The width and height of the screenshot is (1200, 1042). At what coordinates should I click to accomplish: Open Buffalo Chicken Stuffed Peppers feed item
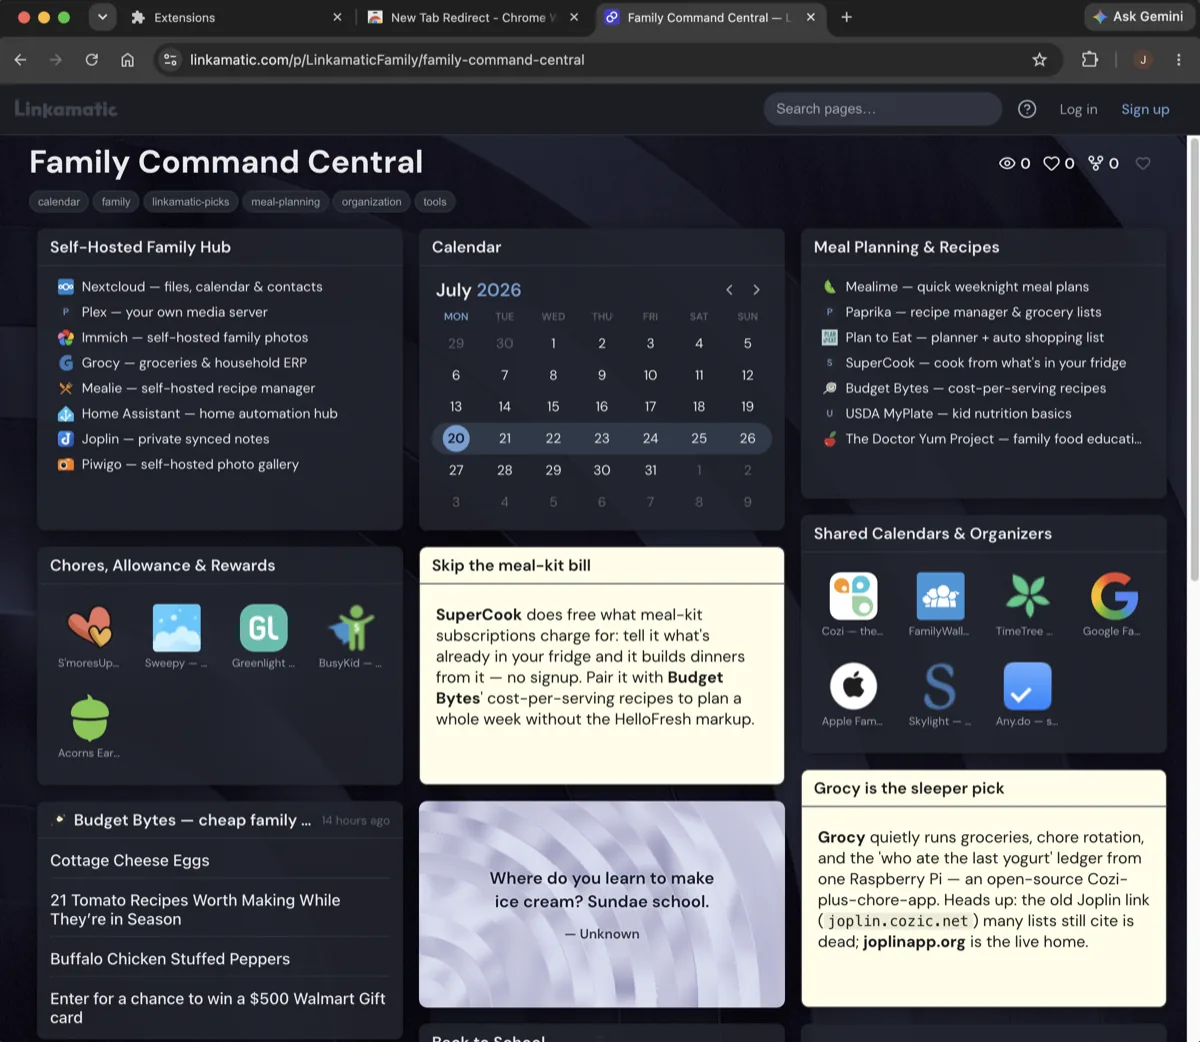tap(170, 959)
